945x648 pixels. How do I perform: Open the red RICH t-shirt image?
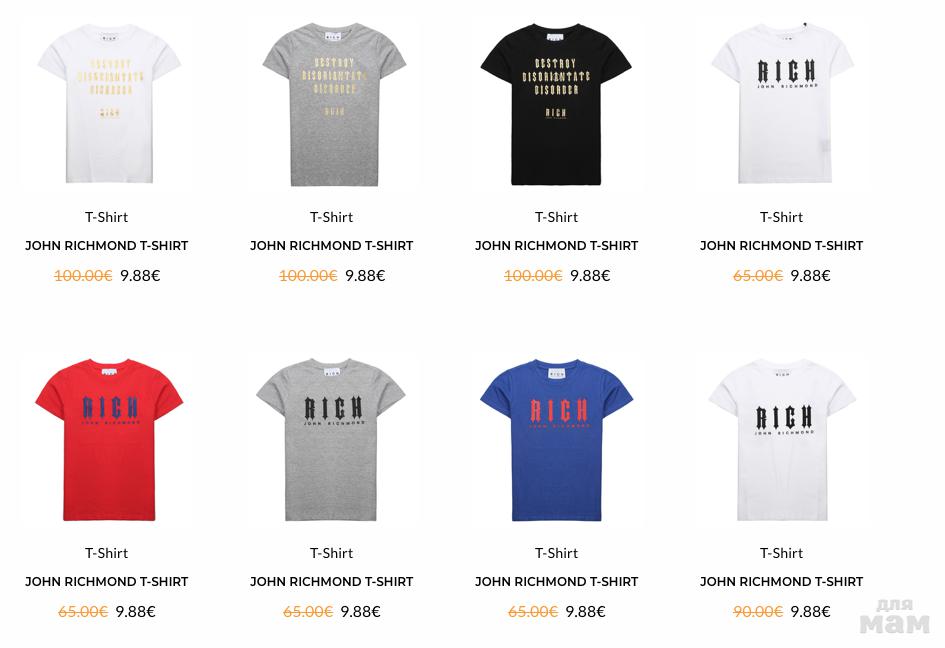click(x=109, y=439)
